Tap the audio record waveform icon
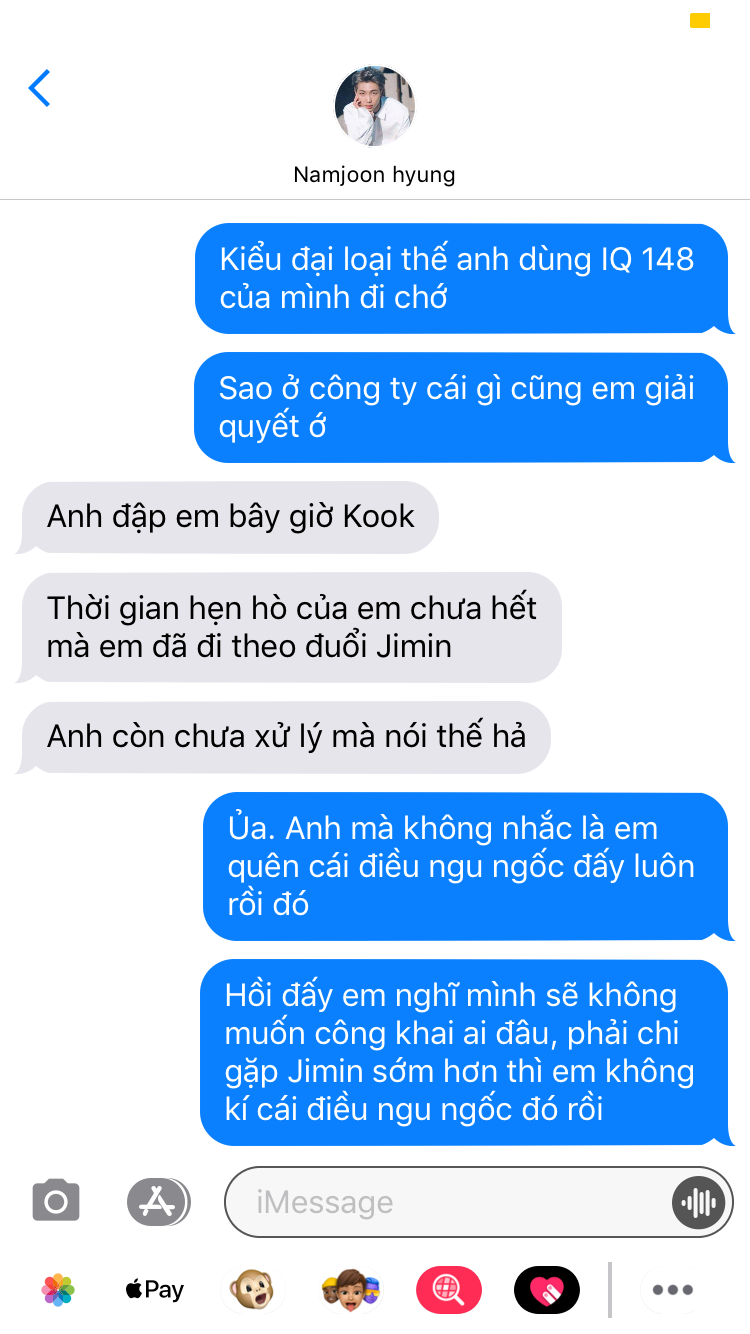750x1334 pixels. click(697, 1201)
